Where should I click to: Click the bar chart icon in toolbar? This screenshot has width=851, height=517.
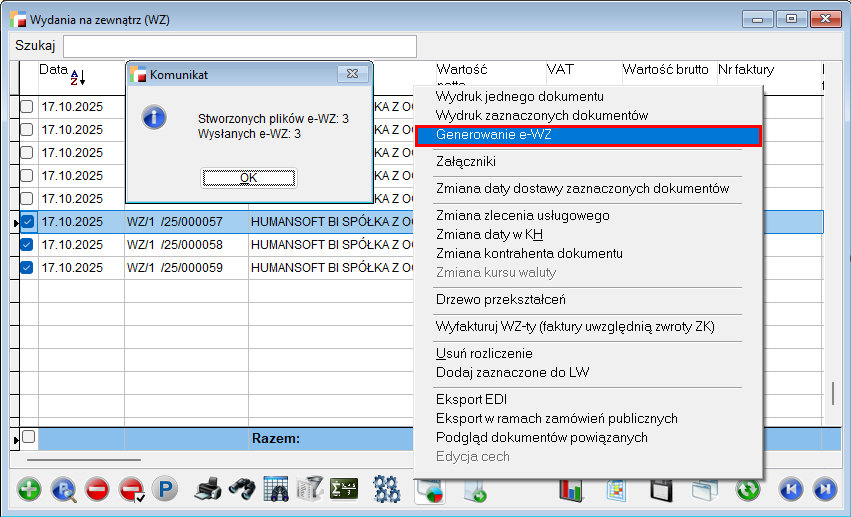click(570, 489)
